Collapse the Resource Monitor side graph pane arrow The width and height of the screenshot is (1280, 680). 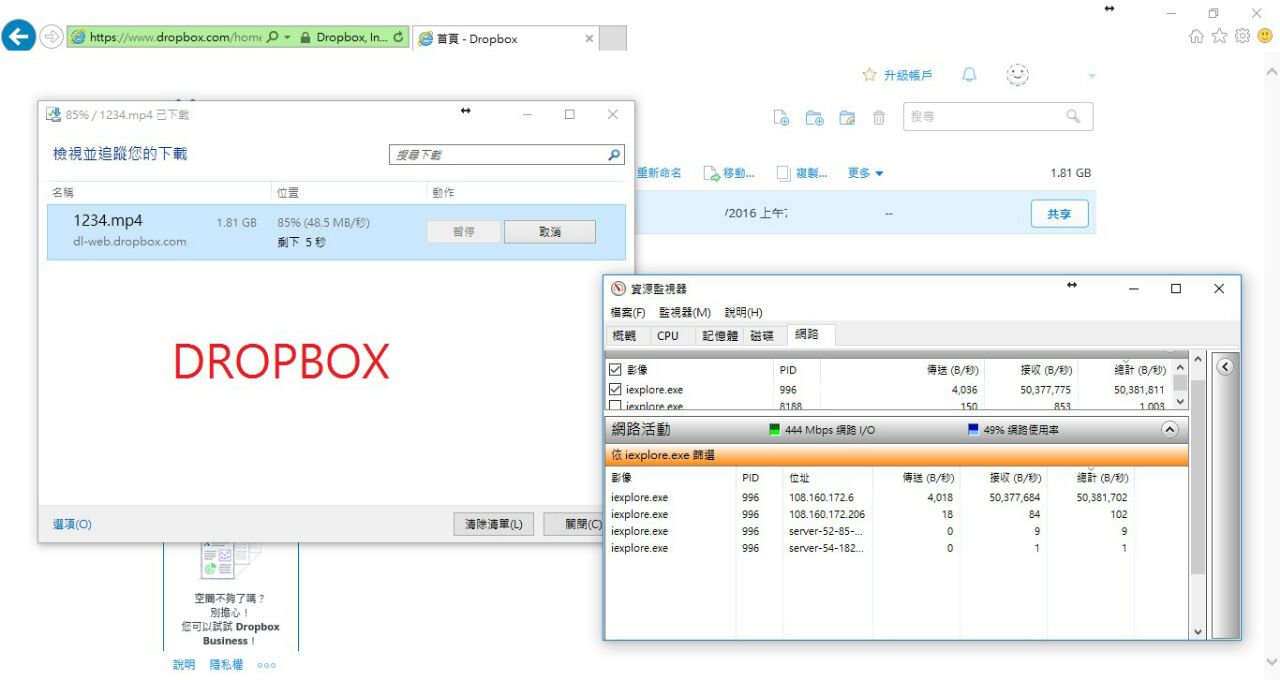1225,366
